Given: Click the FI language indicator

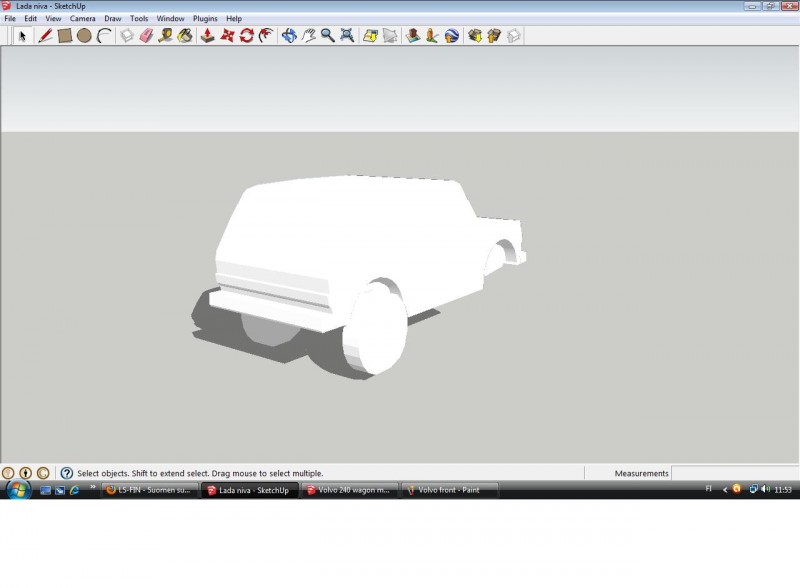Looking at the screenshot, I should (x=708, y=489).
